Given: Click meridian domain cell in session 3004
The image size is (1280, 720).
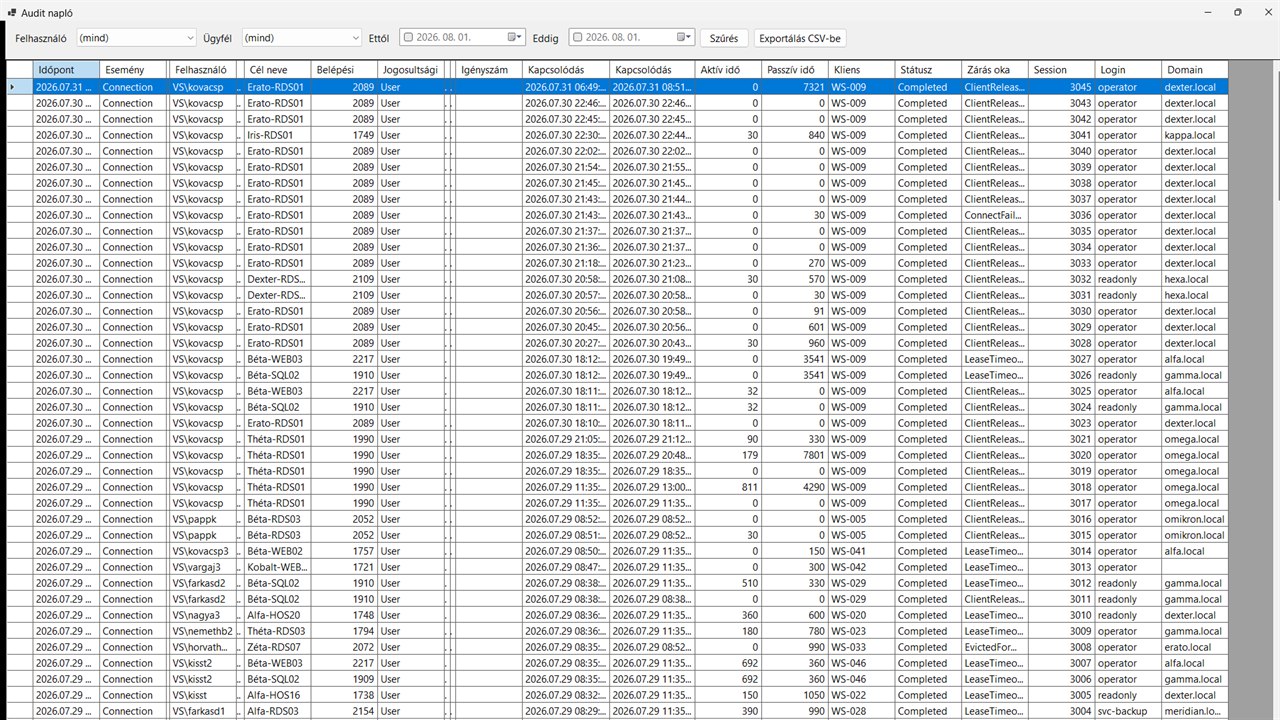Looking at the screenshot, I should 1195,711.
